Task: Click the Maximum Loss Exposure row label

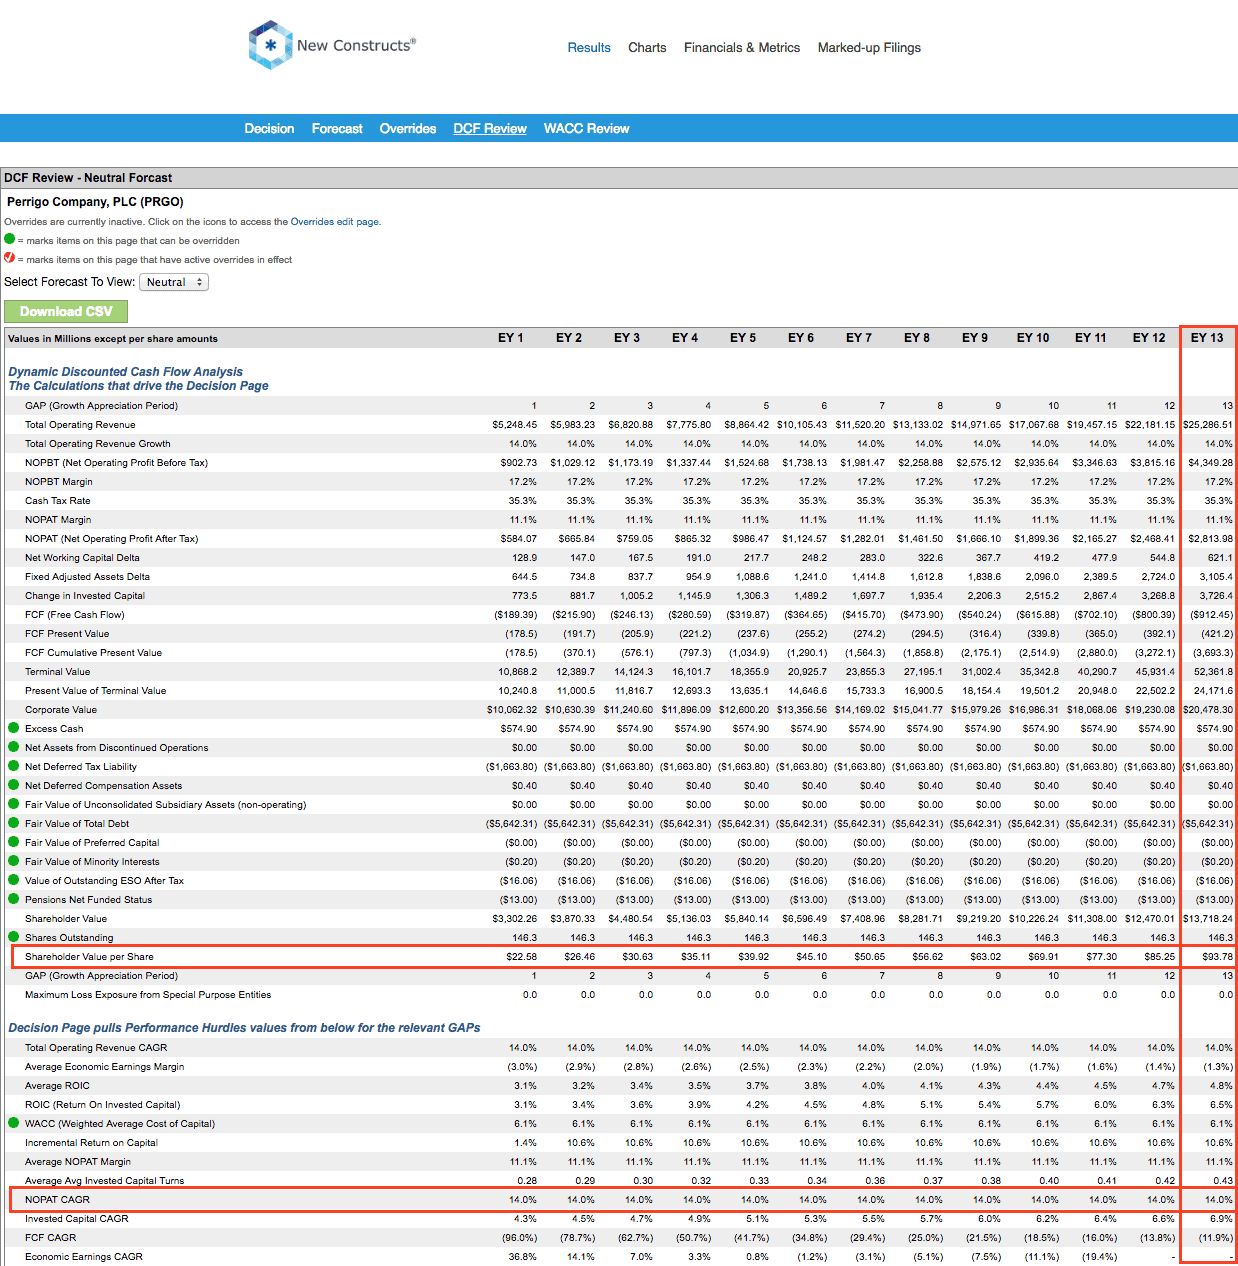Action: coord(148,995)
